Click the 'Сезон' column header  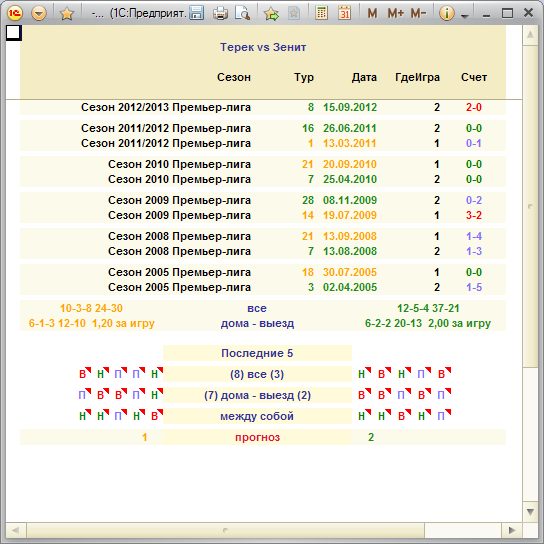coord(233,77)
